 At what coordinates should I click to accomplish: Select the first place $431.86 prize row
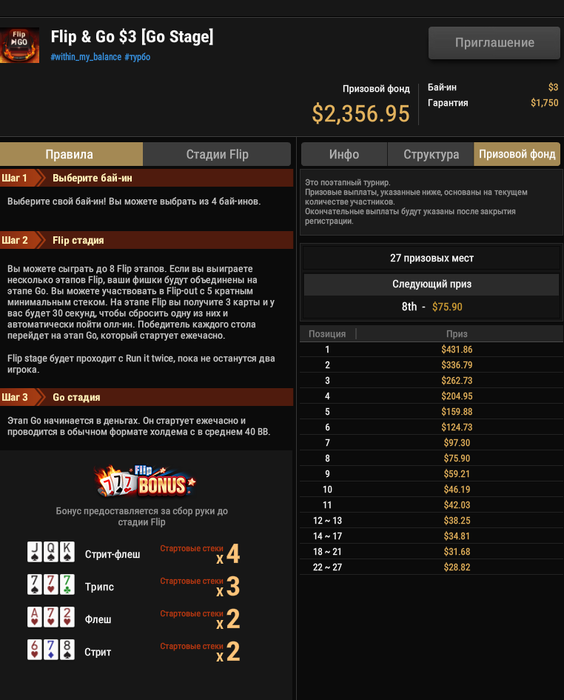pos(431,350)
